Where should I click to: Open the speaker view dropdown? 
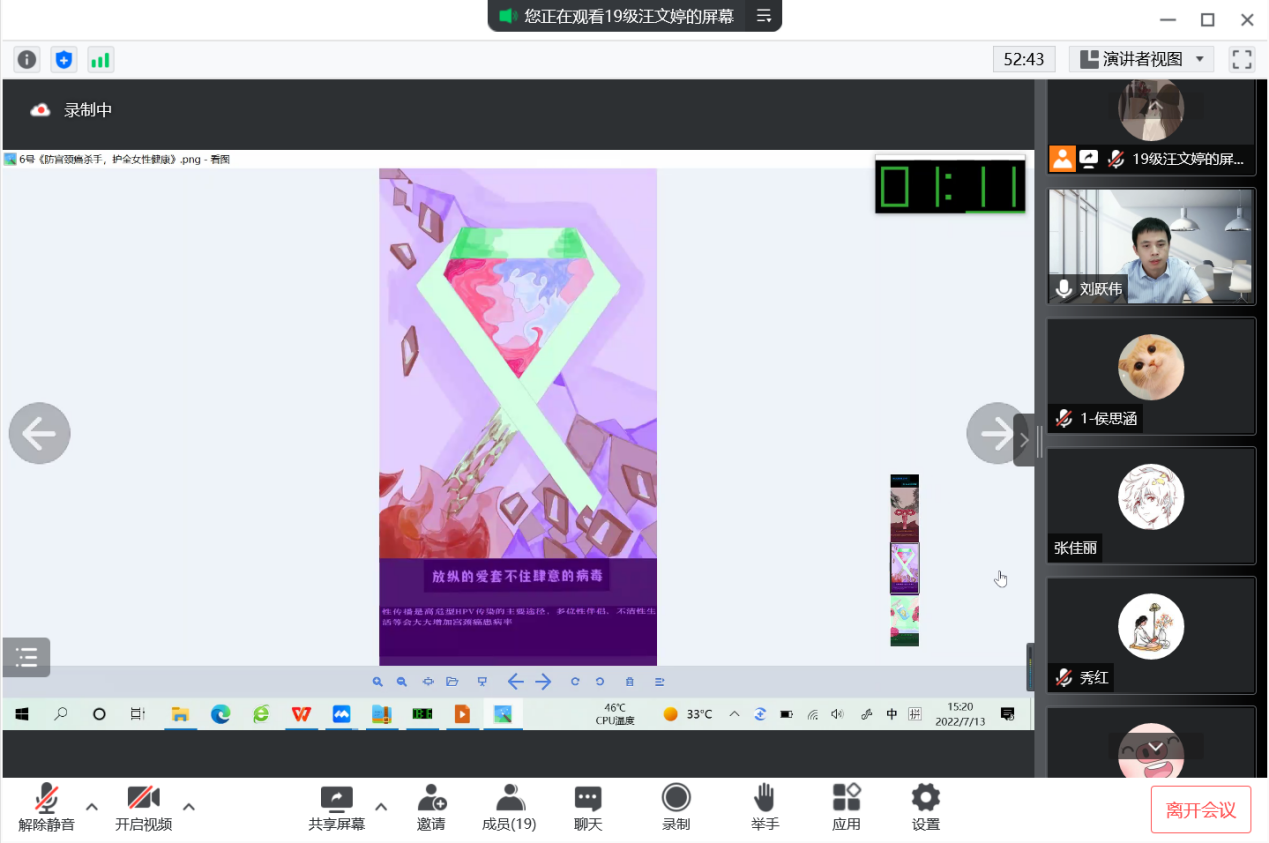click(x=1141, y=60)
